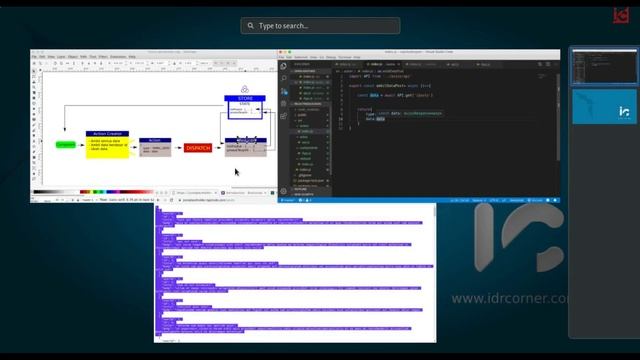Select the Paint Bucket tool in Inkscape
The width and height of the screenshot is (640, 360).
coord(34,157)
